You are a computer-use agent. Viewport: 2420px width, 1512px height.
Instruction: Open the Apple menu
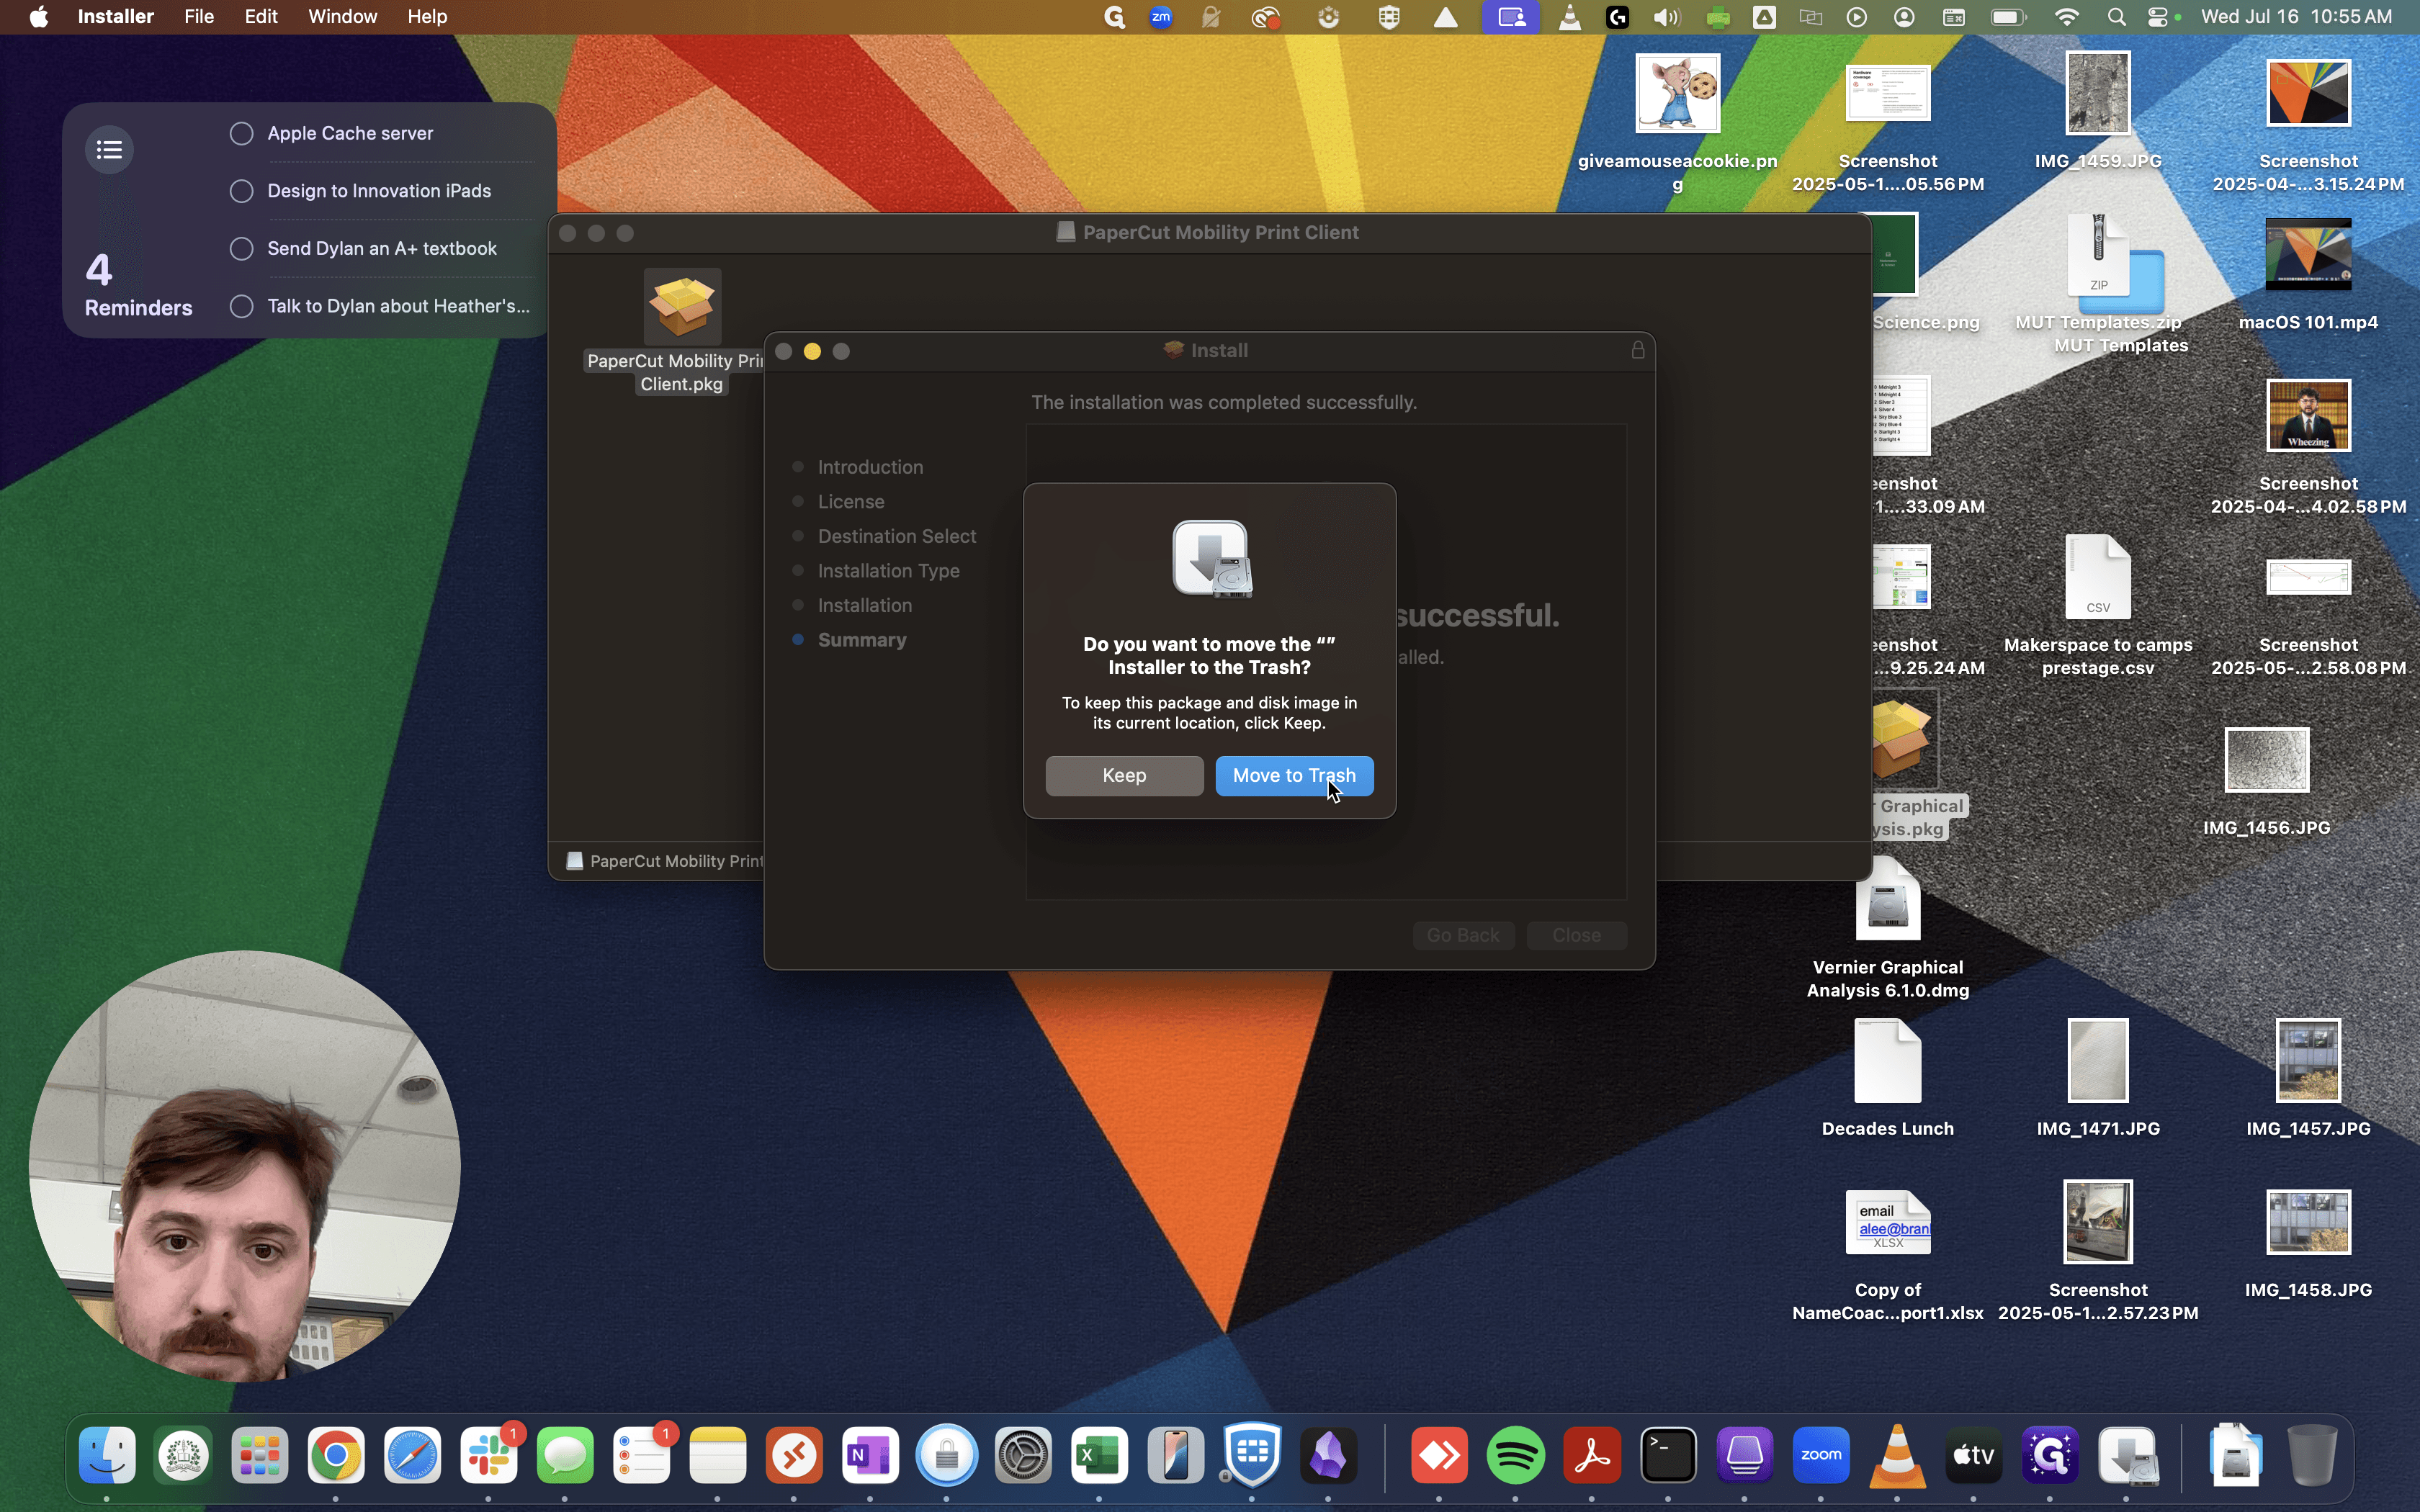tap(39, 17)
